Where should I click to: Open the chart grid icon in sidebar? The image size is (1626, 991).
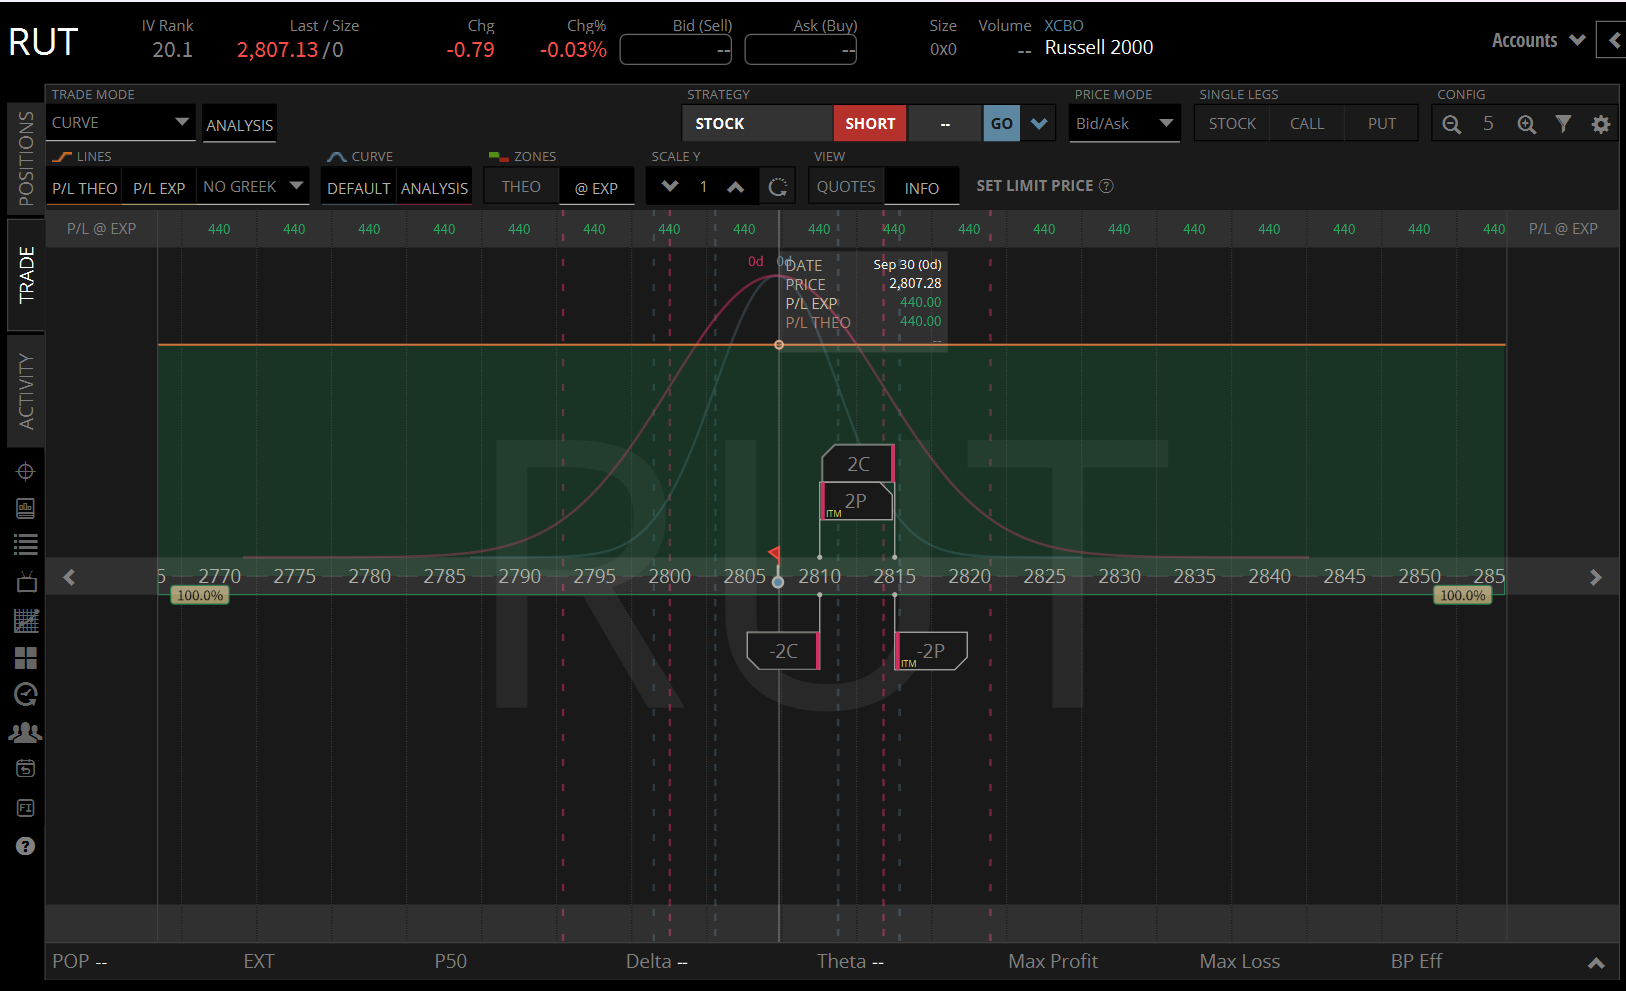26,621
